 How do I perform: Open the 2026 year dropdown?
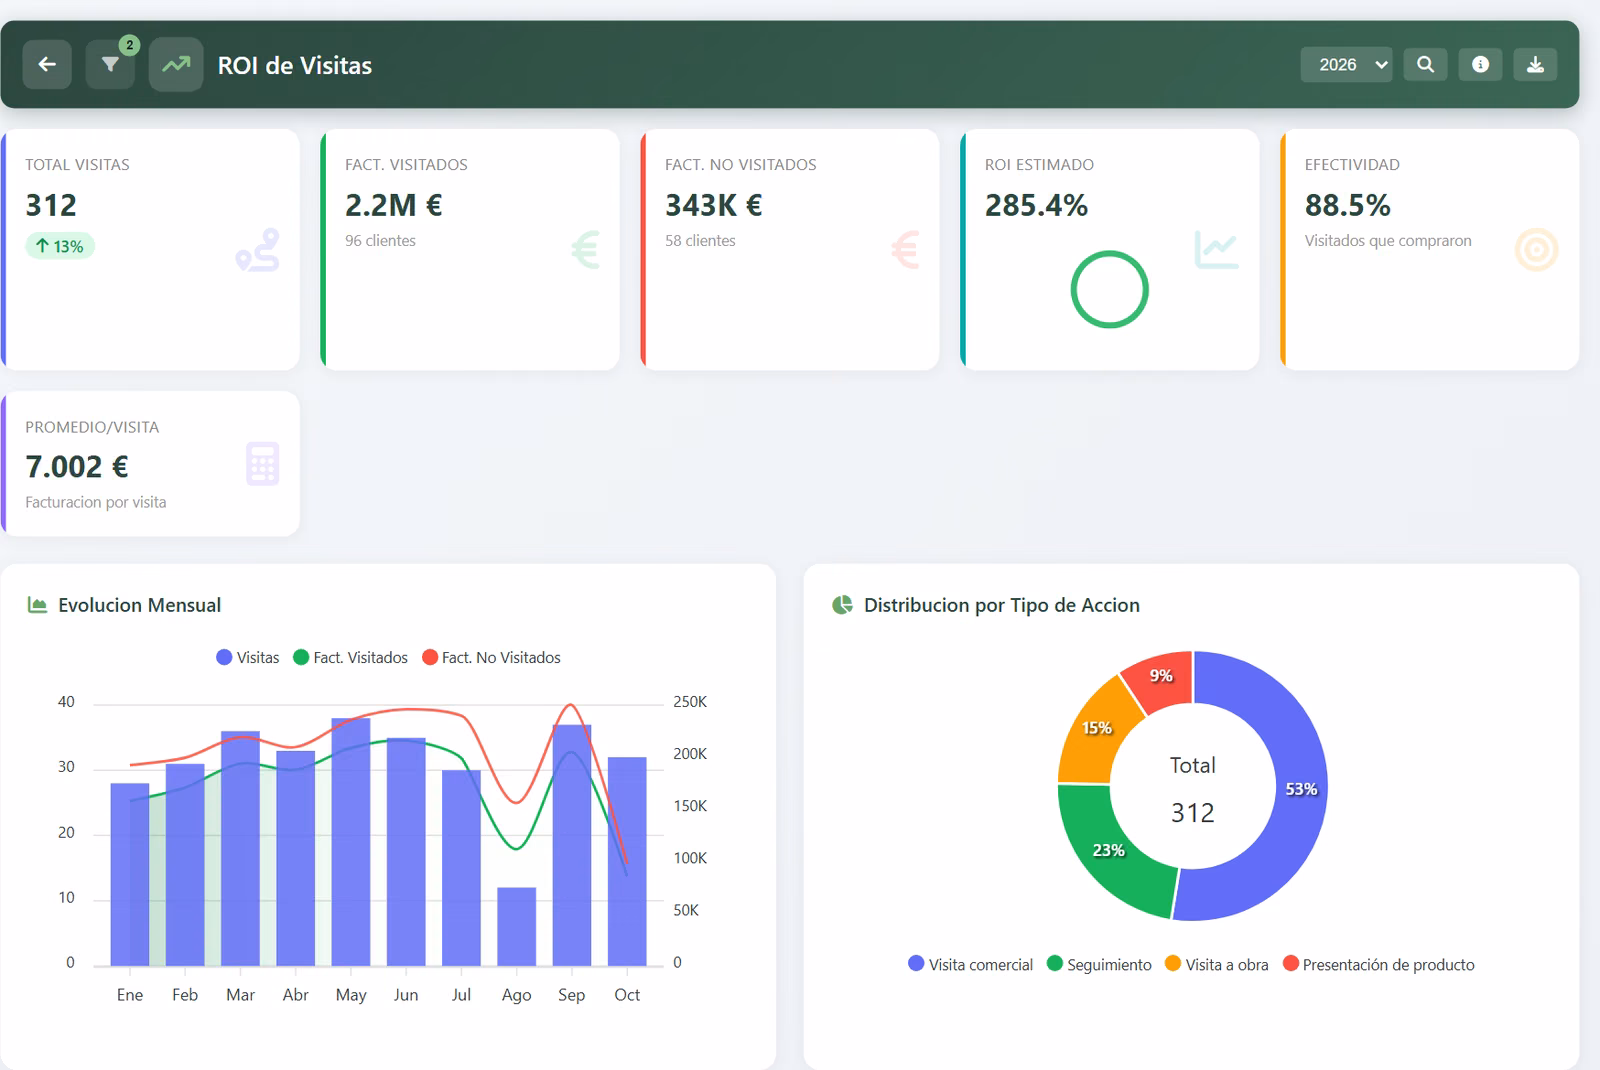[1346, 65]
